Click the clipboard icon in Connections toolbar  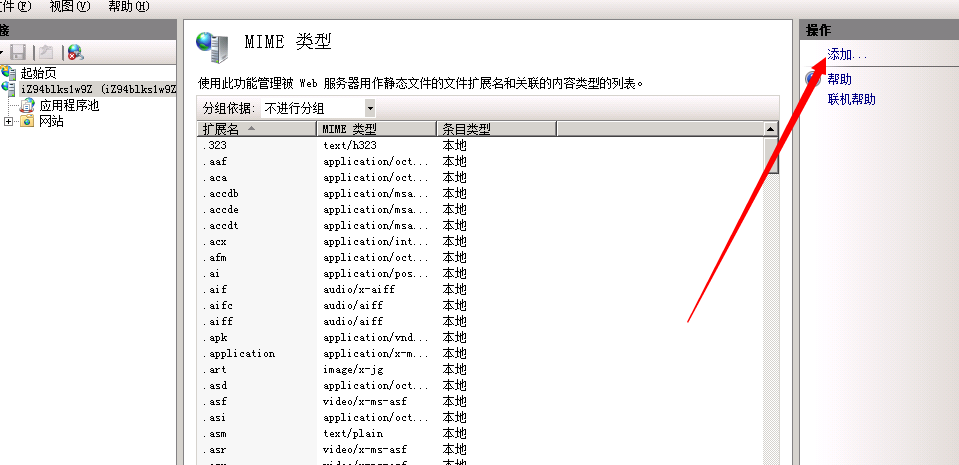(x=45, y=53)
